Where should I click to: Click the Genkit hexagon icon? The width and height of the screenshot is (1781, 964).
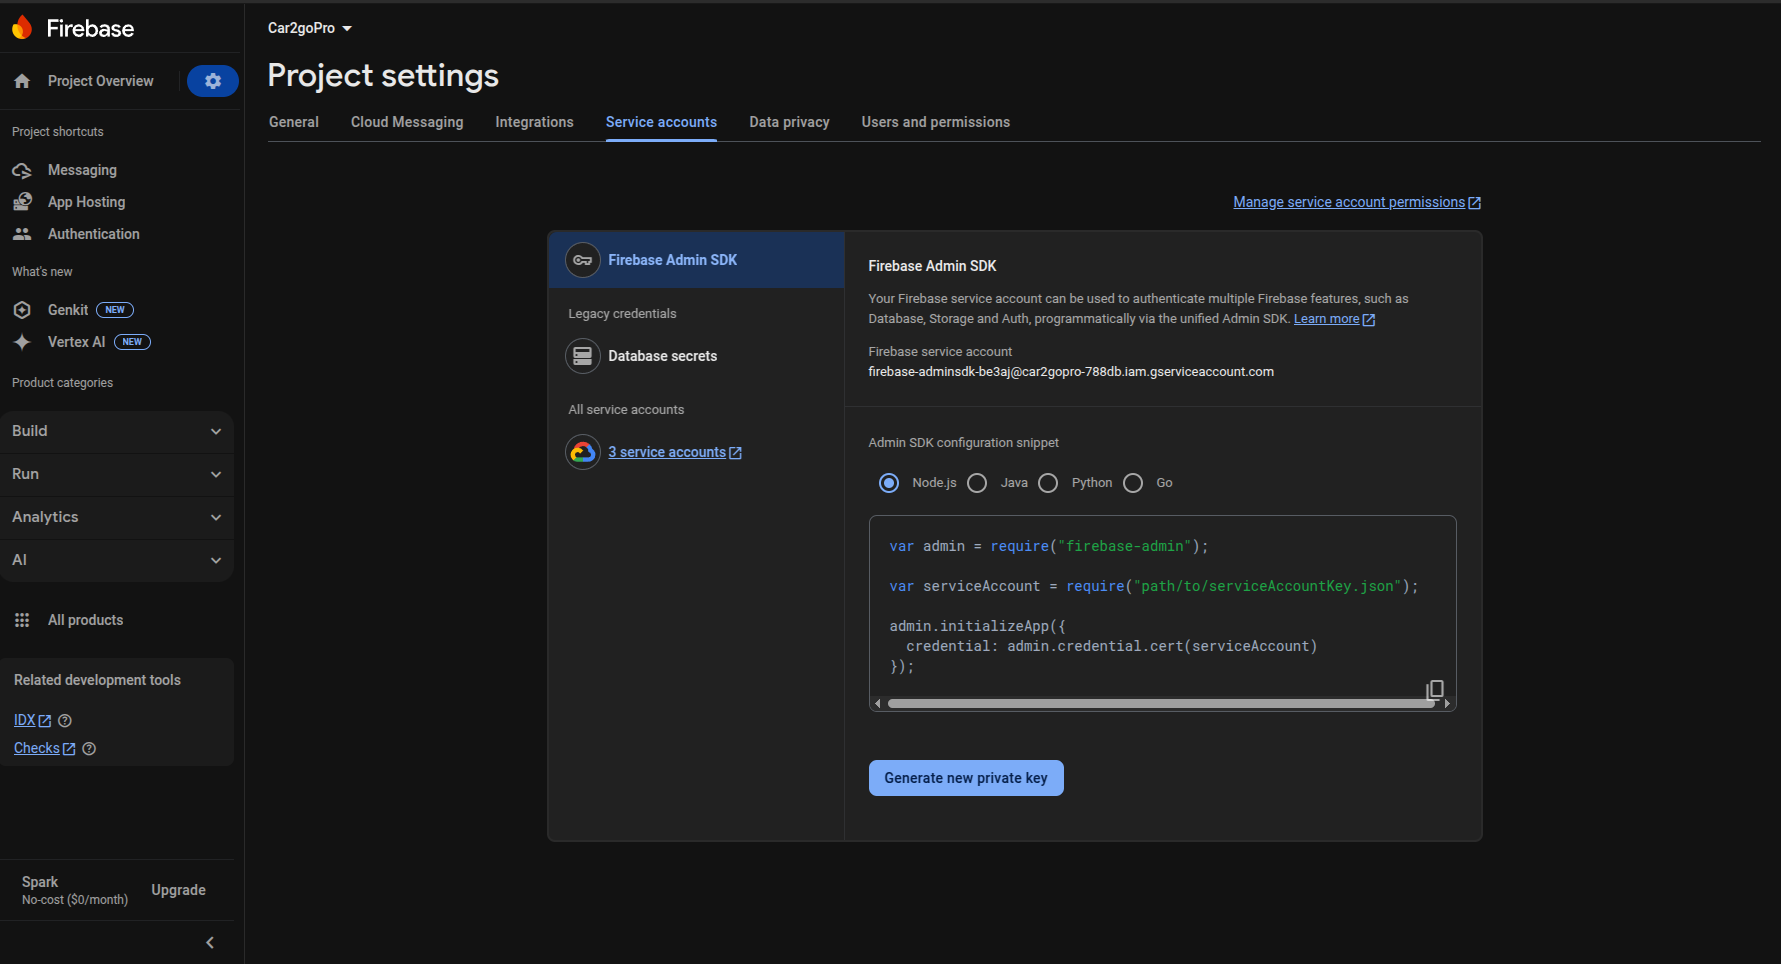click(22, 310)
